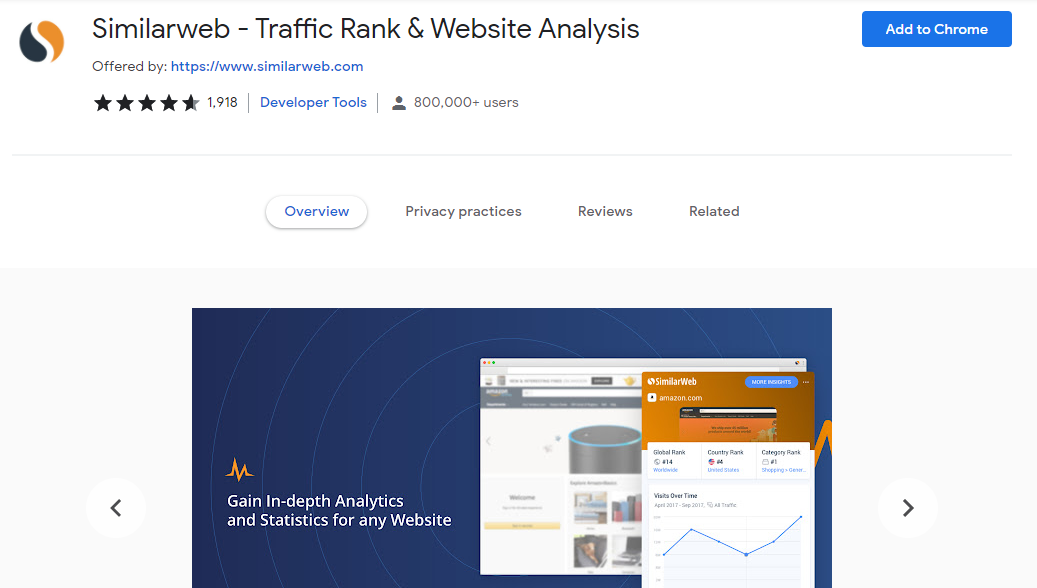
Task: Open the ellipsis menu beside More Insights
Action: pos(806,382)
